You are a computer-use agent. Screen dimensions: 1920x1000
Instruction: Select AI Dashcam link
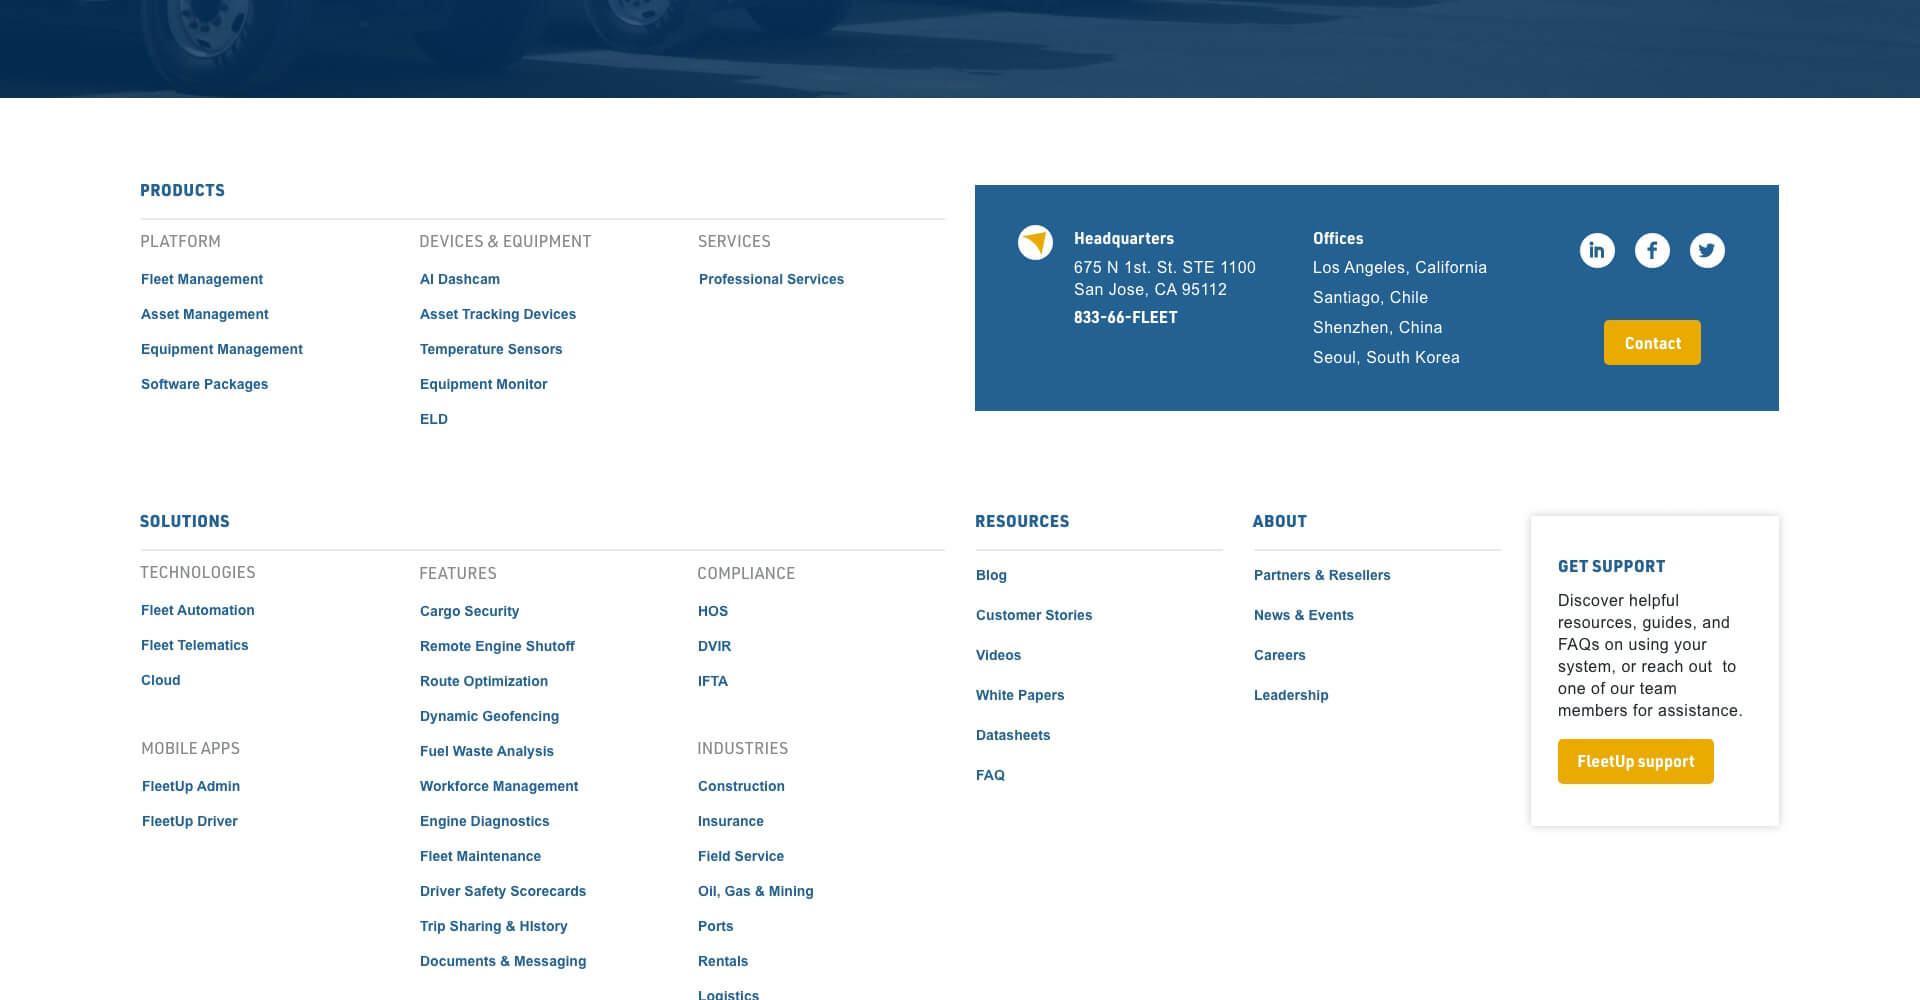[x=460, y=279]
